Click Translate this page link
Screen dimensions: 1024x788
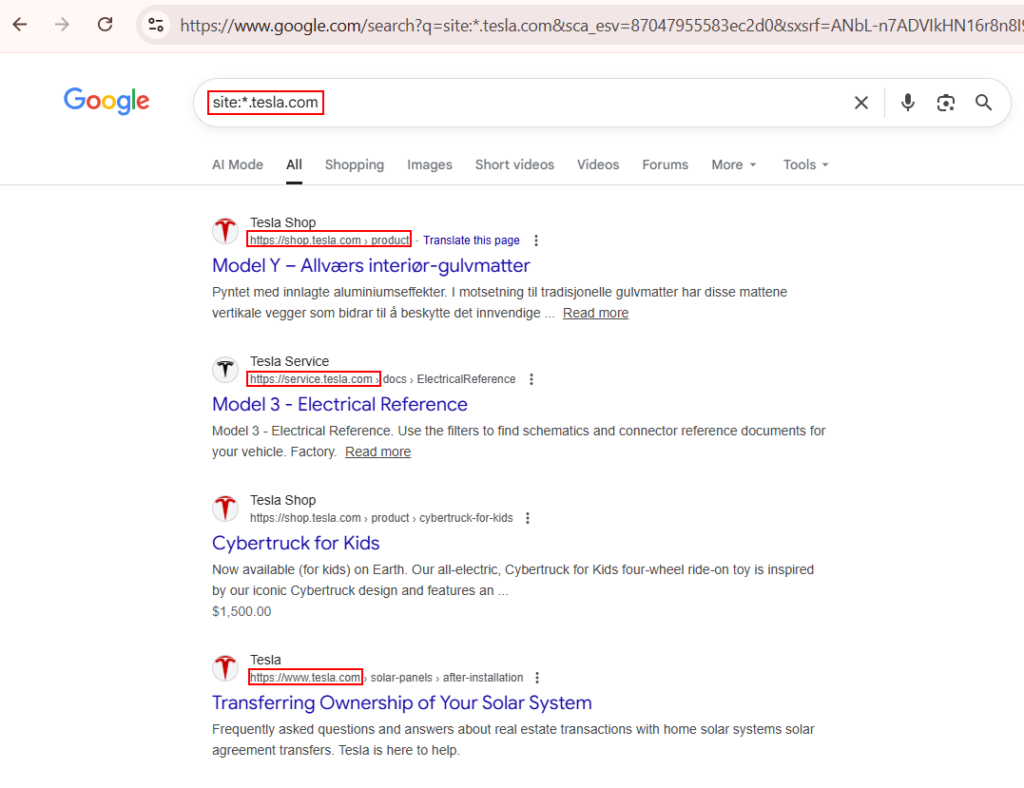[471, 241]
